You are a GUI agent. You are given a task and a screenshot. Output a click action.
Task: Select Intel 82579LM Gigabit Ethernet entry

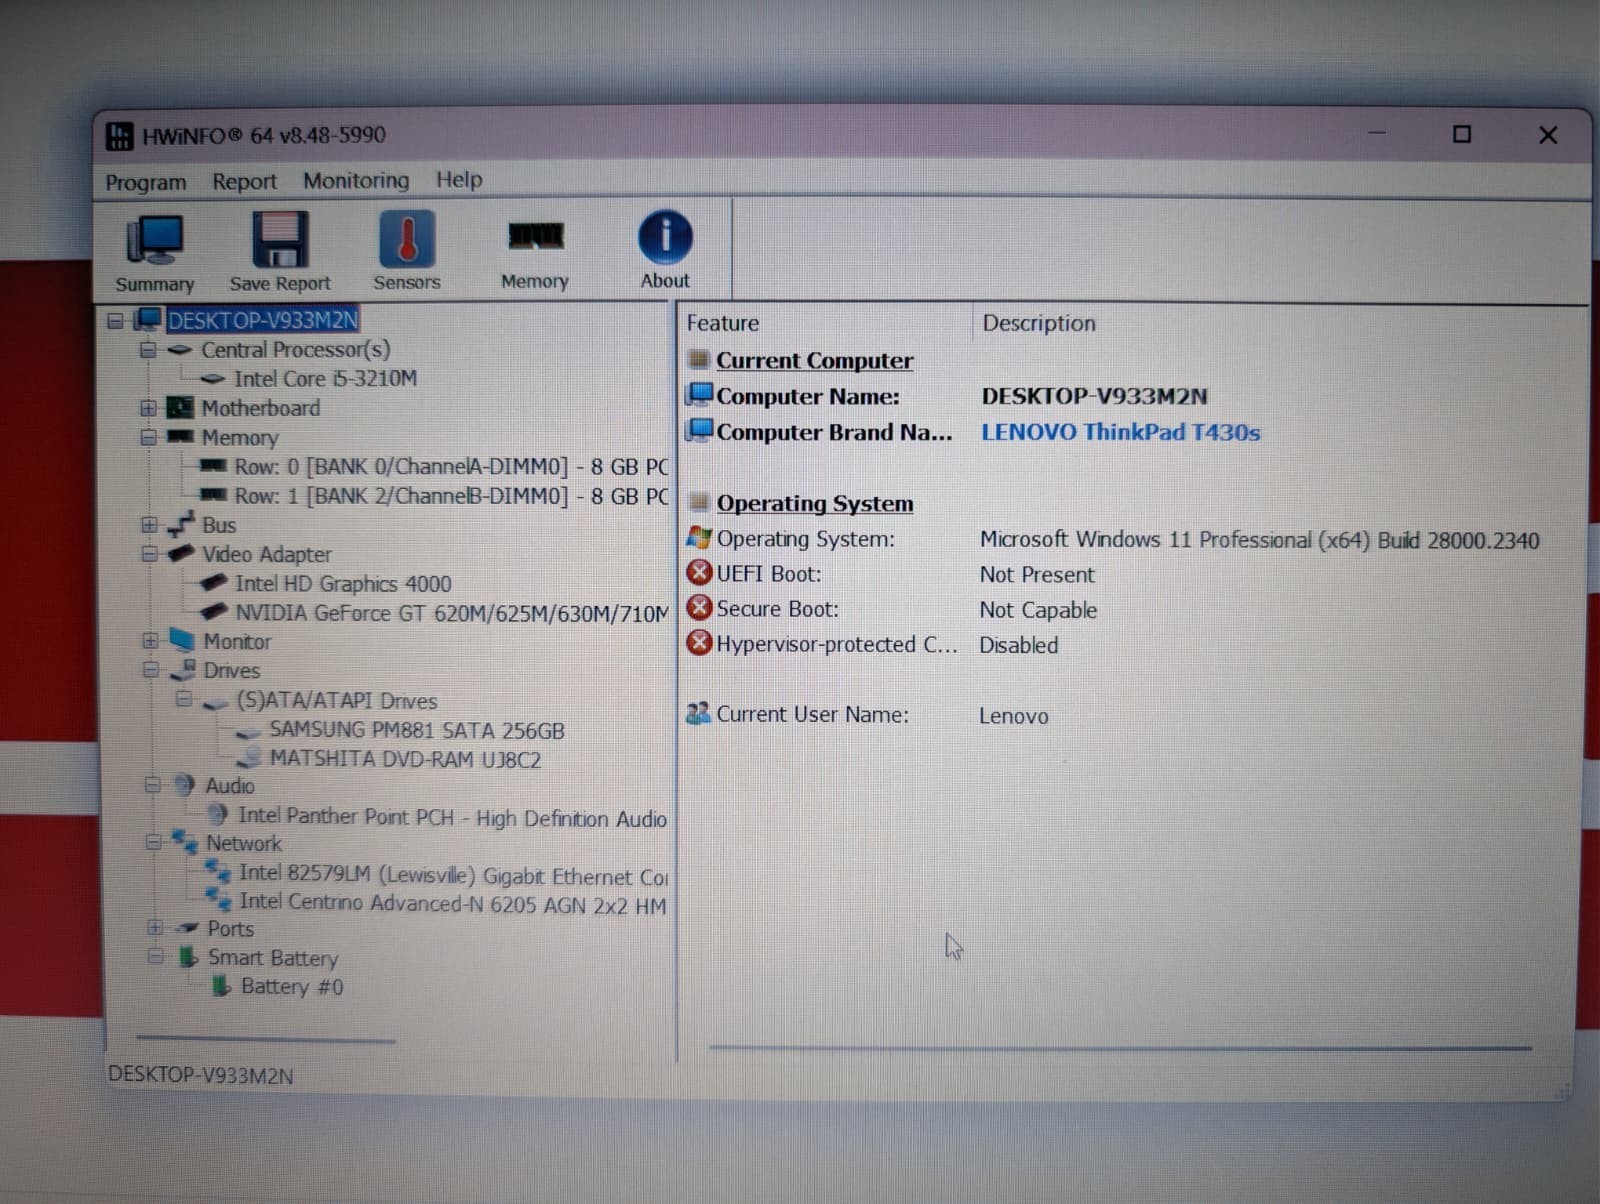[x=453, y=875]
